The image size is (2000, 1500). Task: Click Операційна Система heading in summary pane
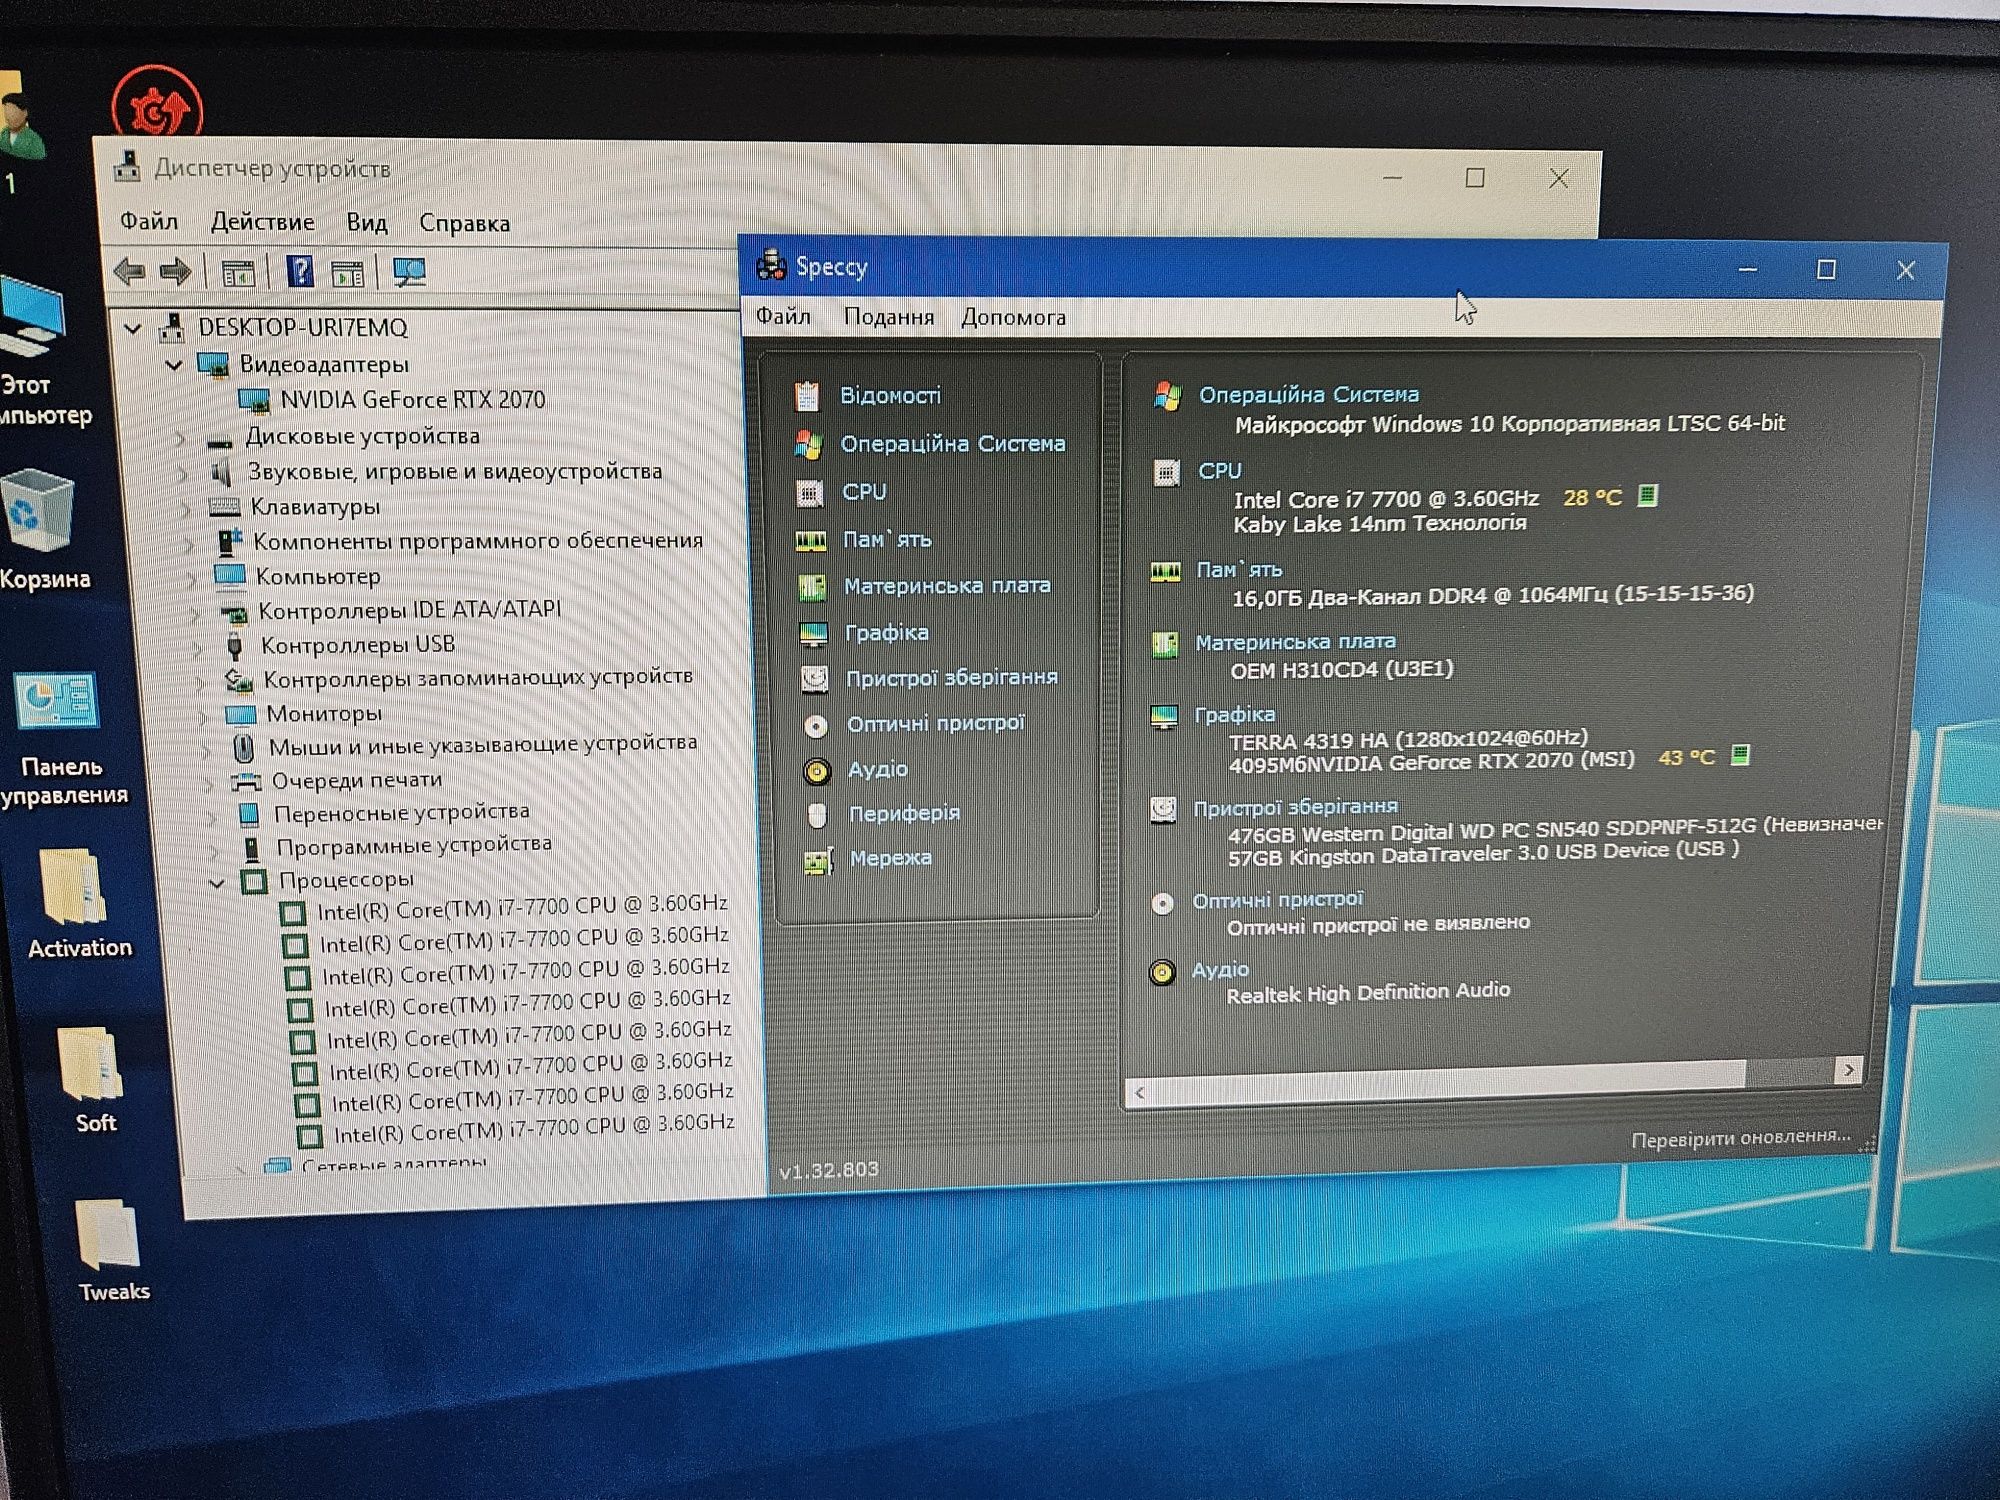click(1309, 394)
